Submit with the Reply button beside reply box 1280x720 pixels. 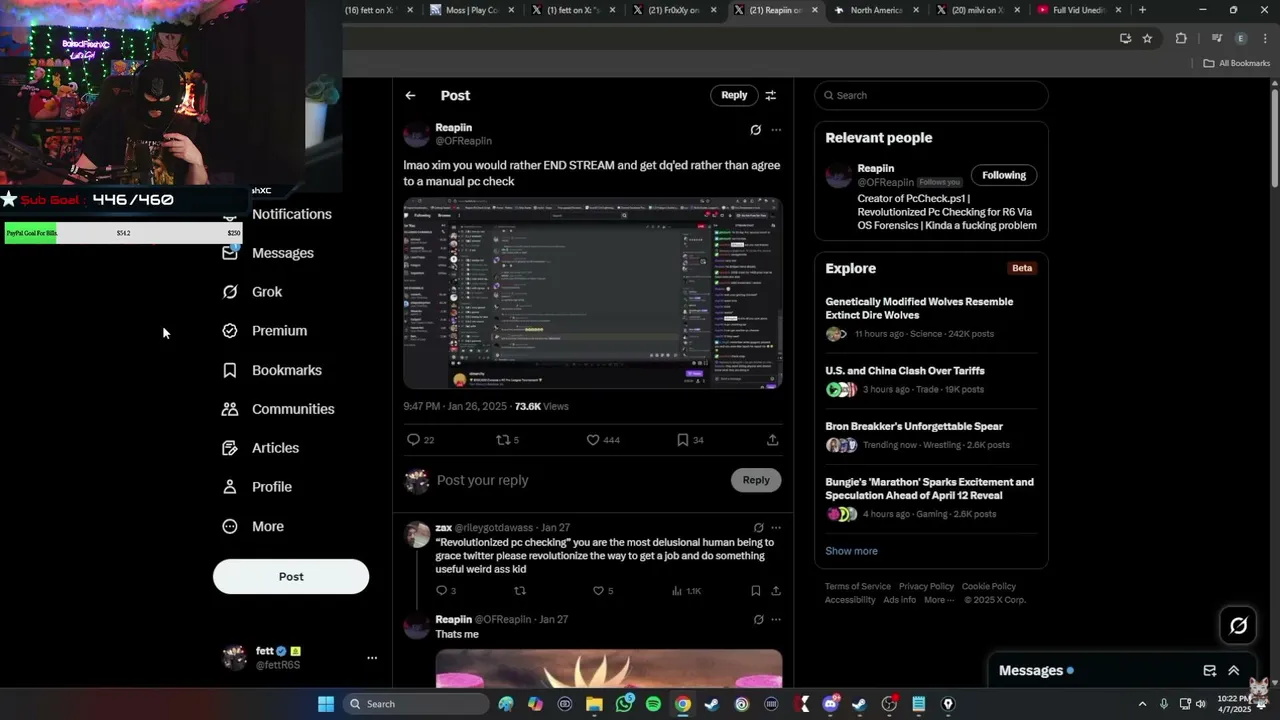pos(756,480)
